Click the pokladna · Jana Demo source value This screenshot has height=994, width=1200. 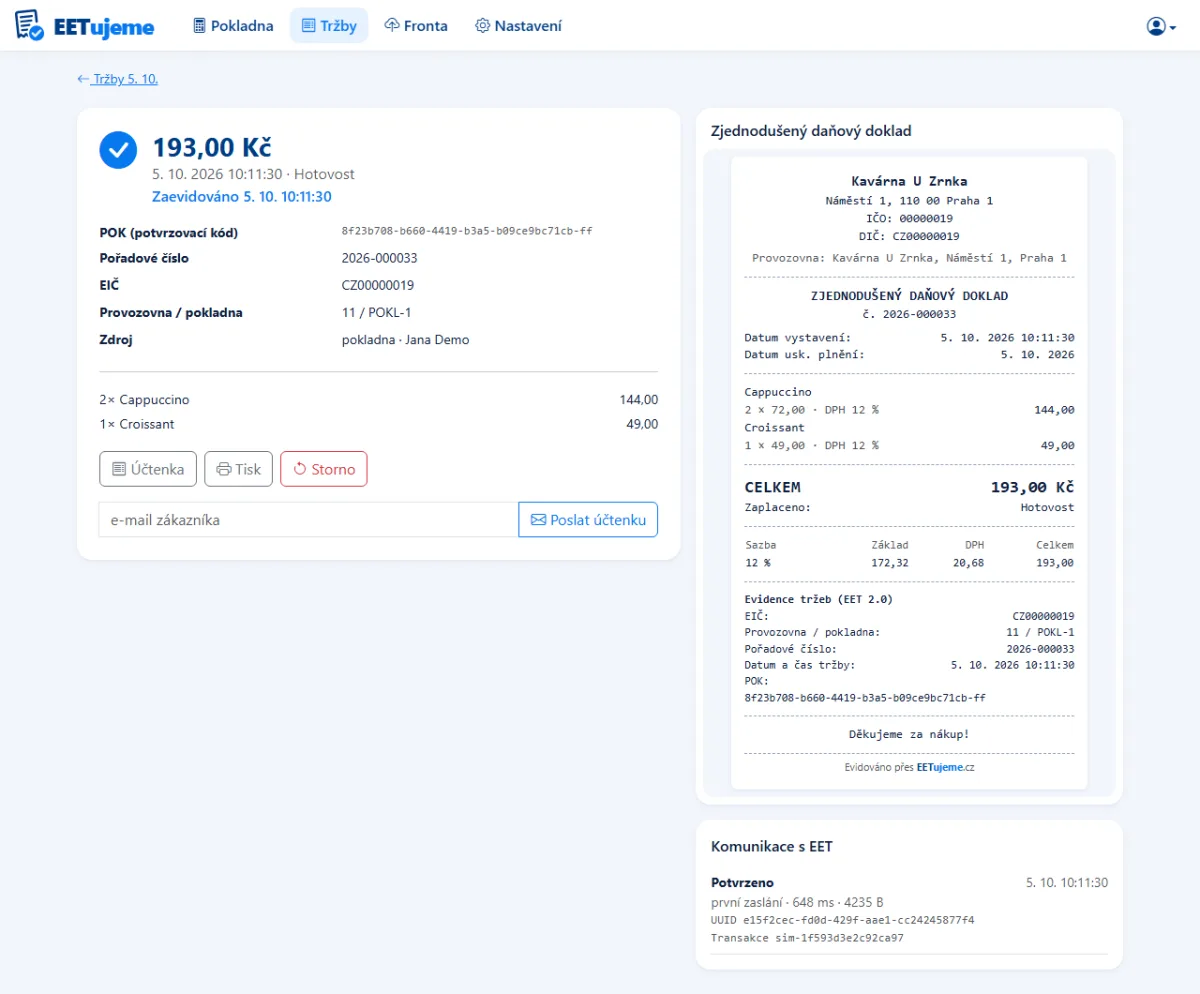point(405,340)
